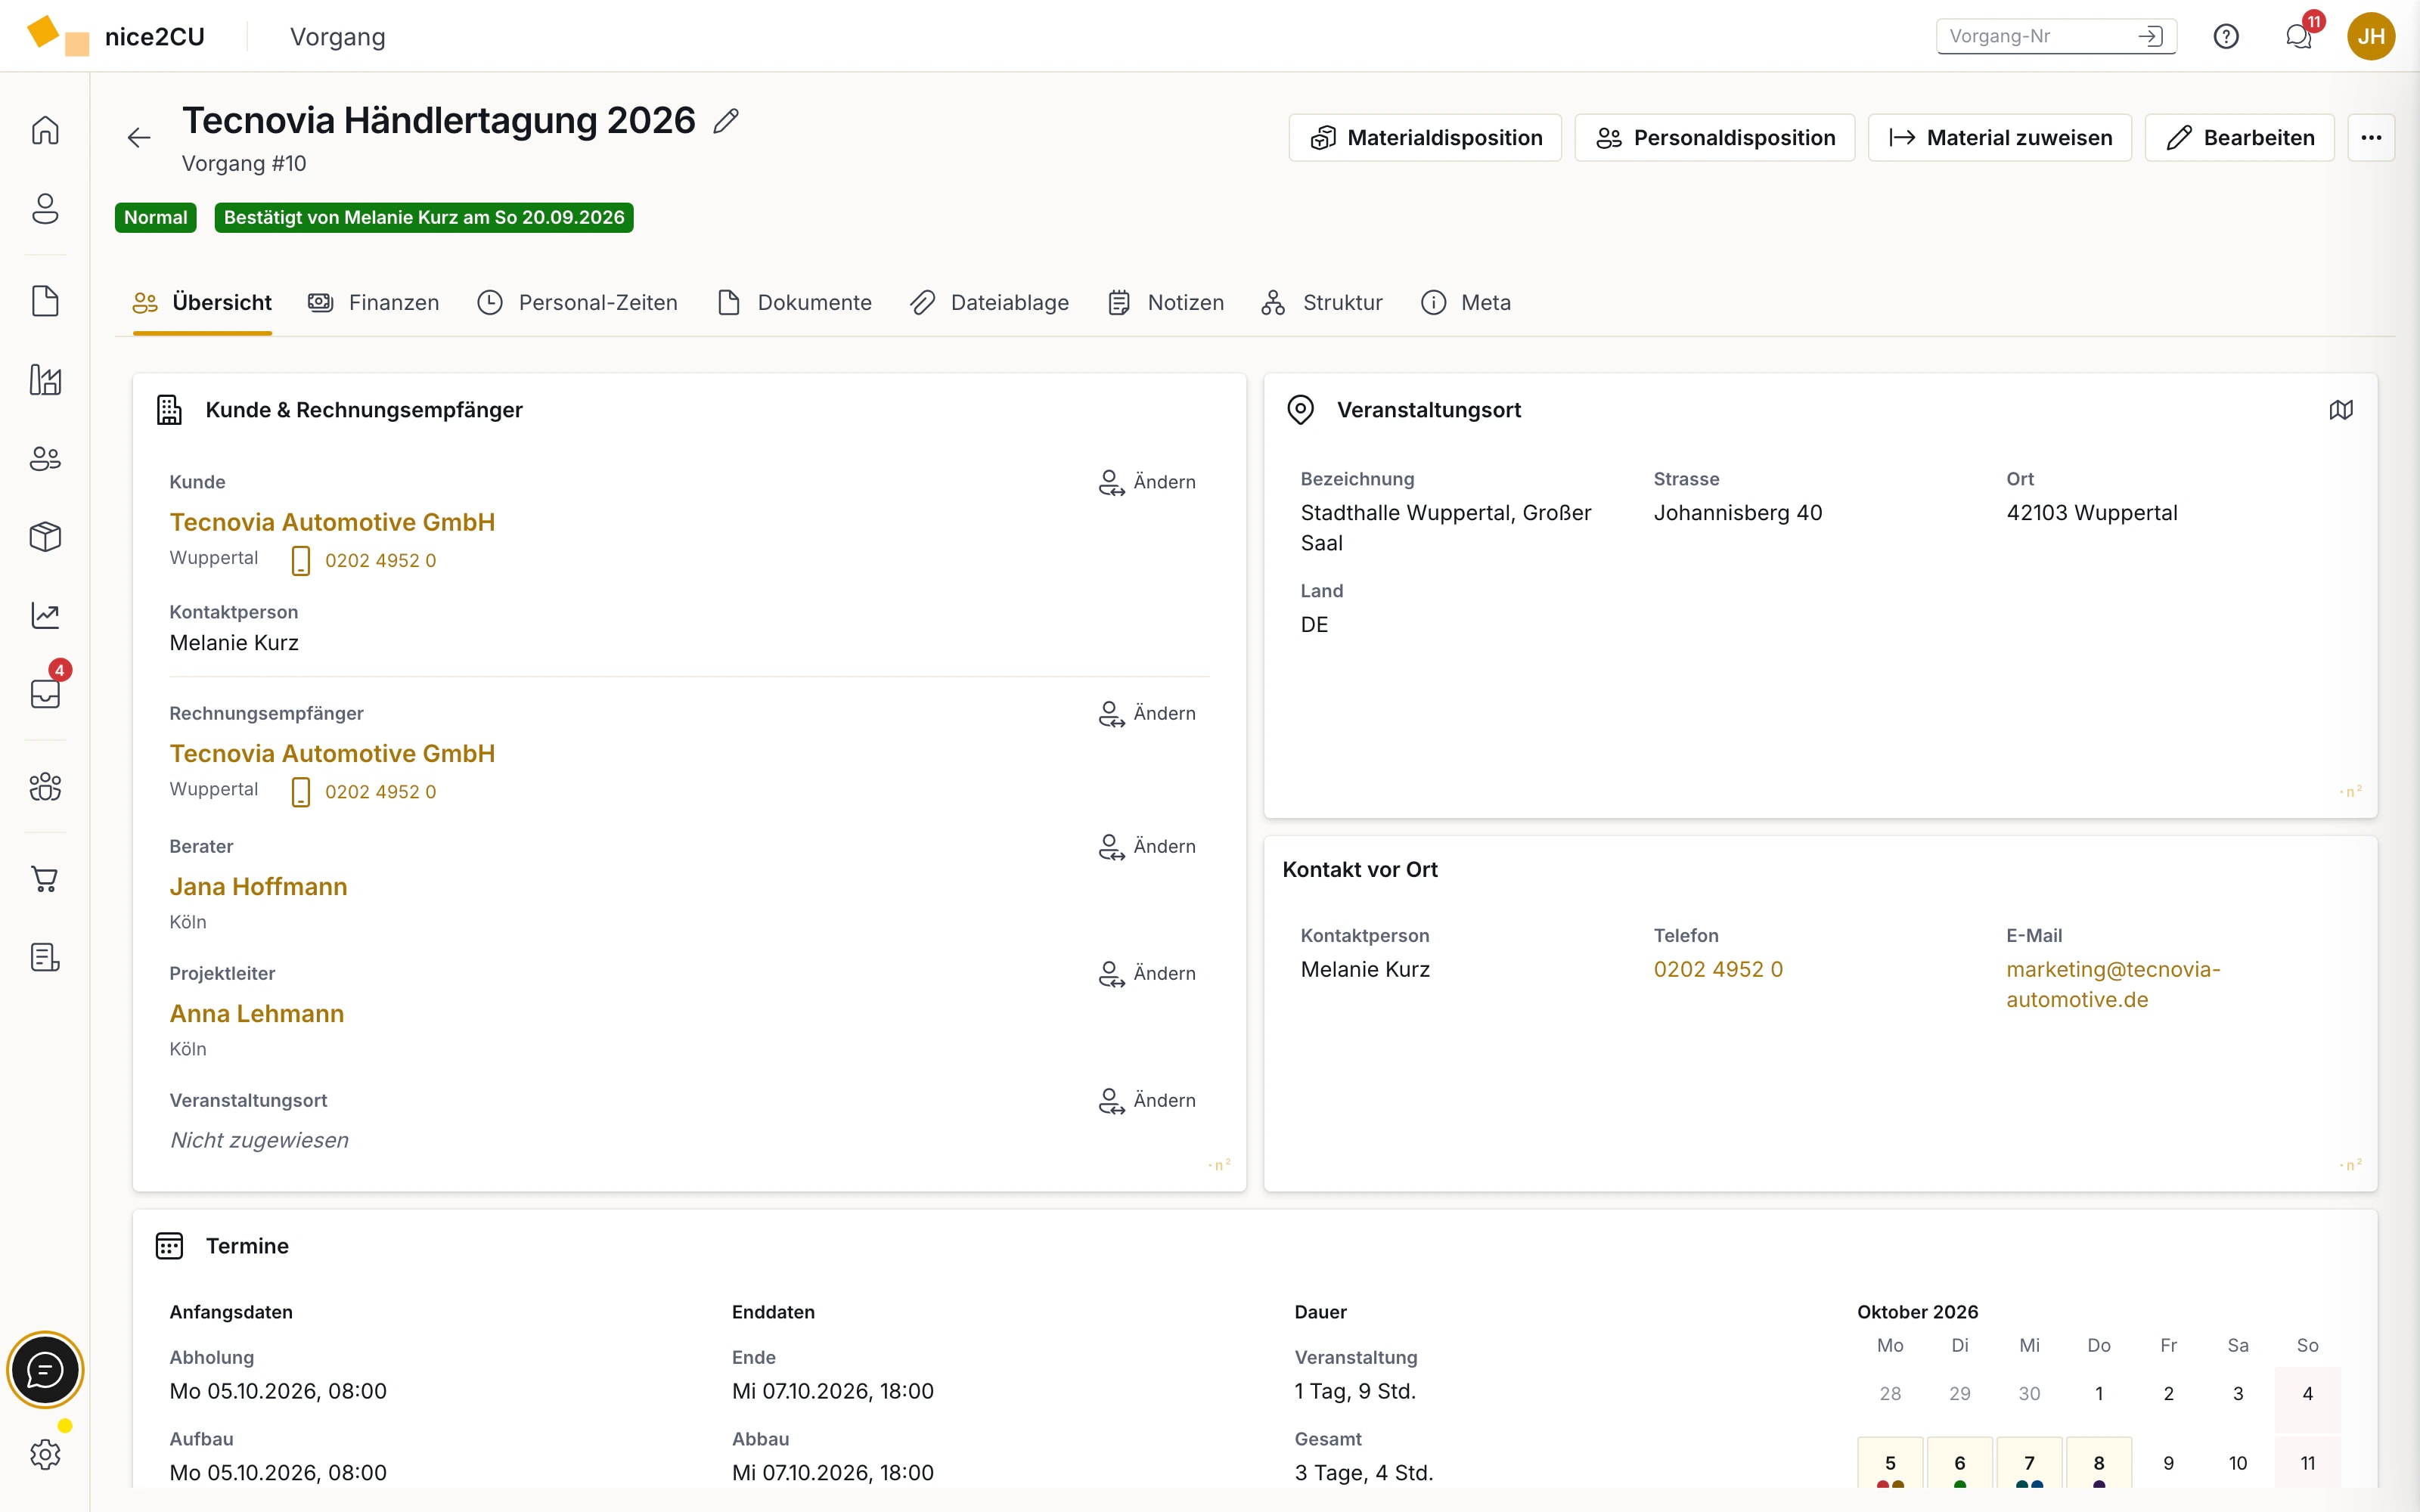This screenshot has height=1512, width=2420.
Task: Open the home icon in sidebar
Action: (x=45, y=130)
